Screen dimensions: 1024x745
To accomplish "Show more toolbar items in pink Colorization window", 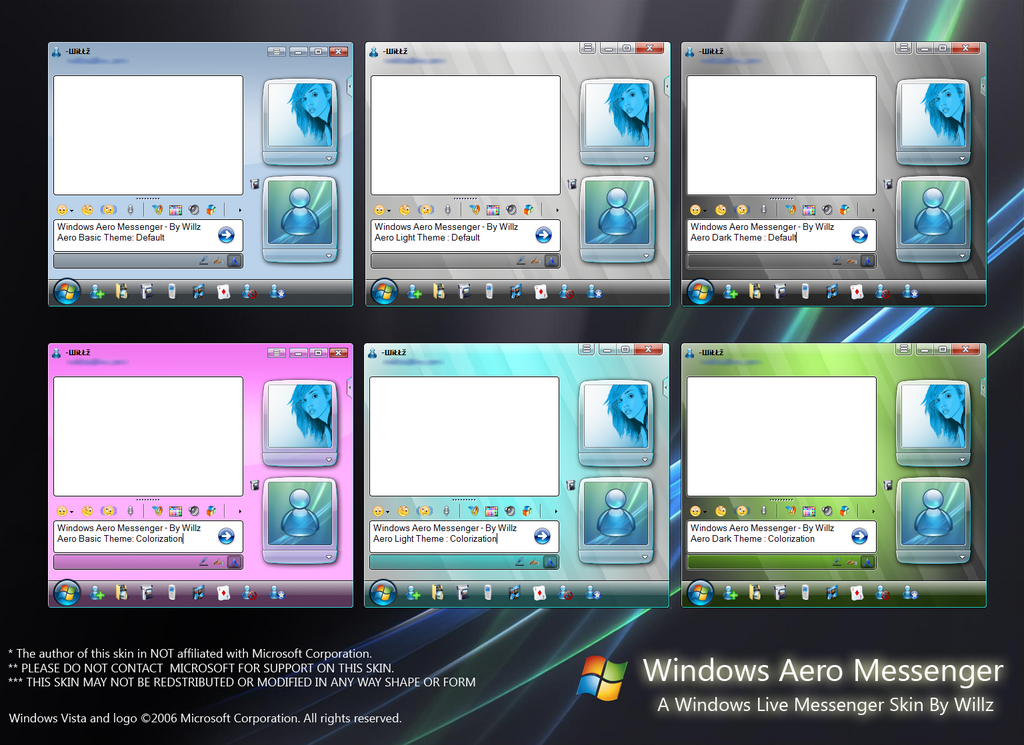I will coord(240,511).
